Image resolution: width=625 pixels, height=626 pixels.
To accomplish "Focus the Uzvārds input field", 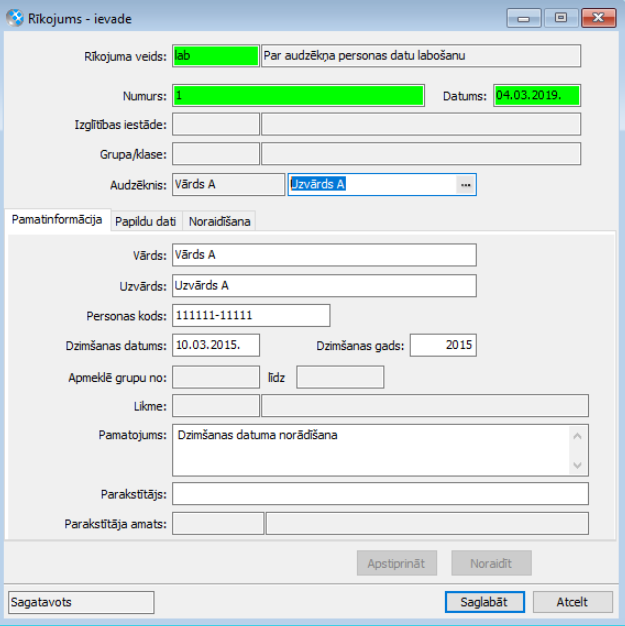I will pos(324,286).
